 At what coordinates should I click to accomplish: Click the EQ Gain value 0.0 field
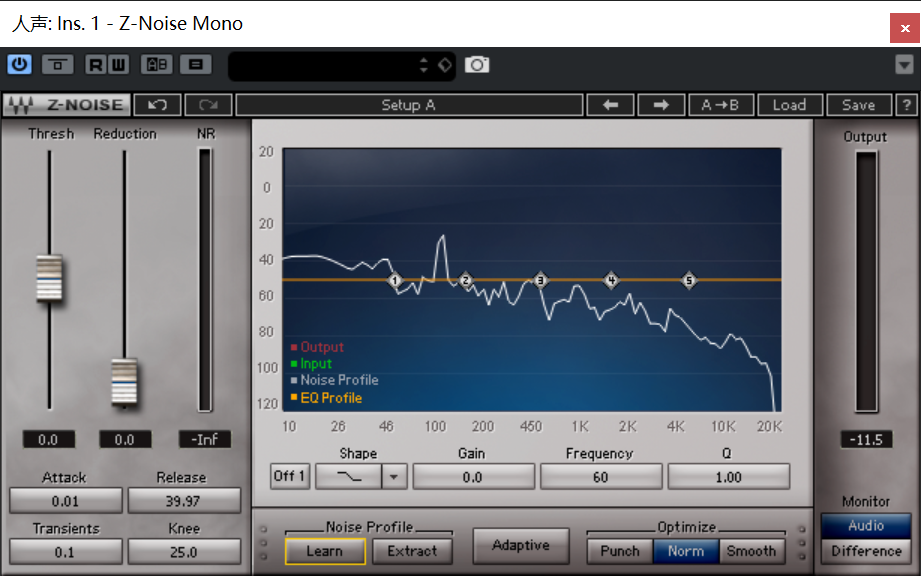tap(473, 476)
